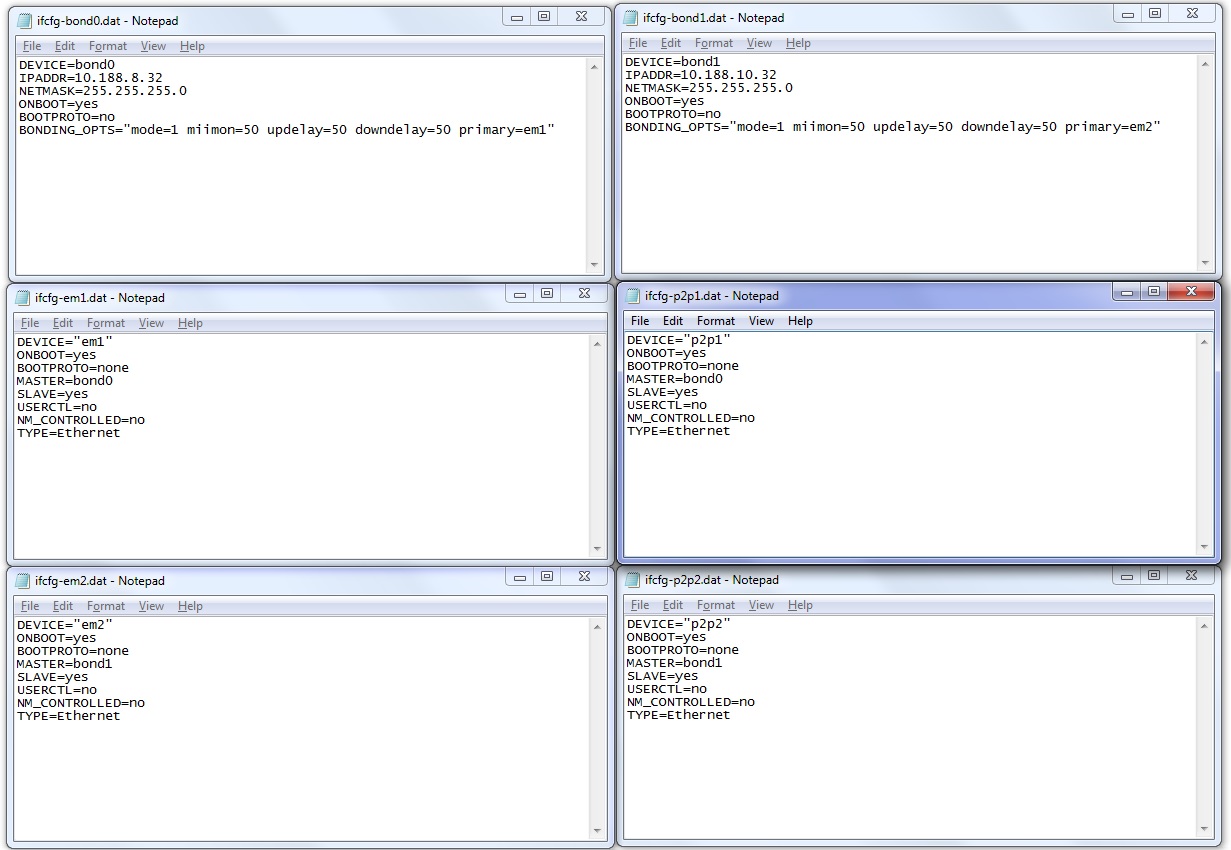Maximize the ifcfg-bond0.dat Notepad window
The height and width of the screenshot is (850, 1231).
(544, 17)
